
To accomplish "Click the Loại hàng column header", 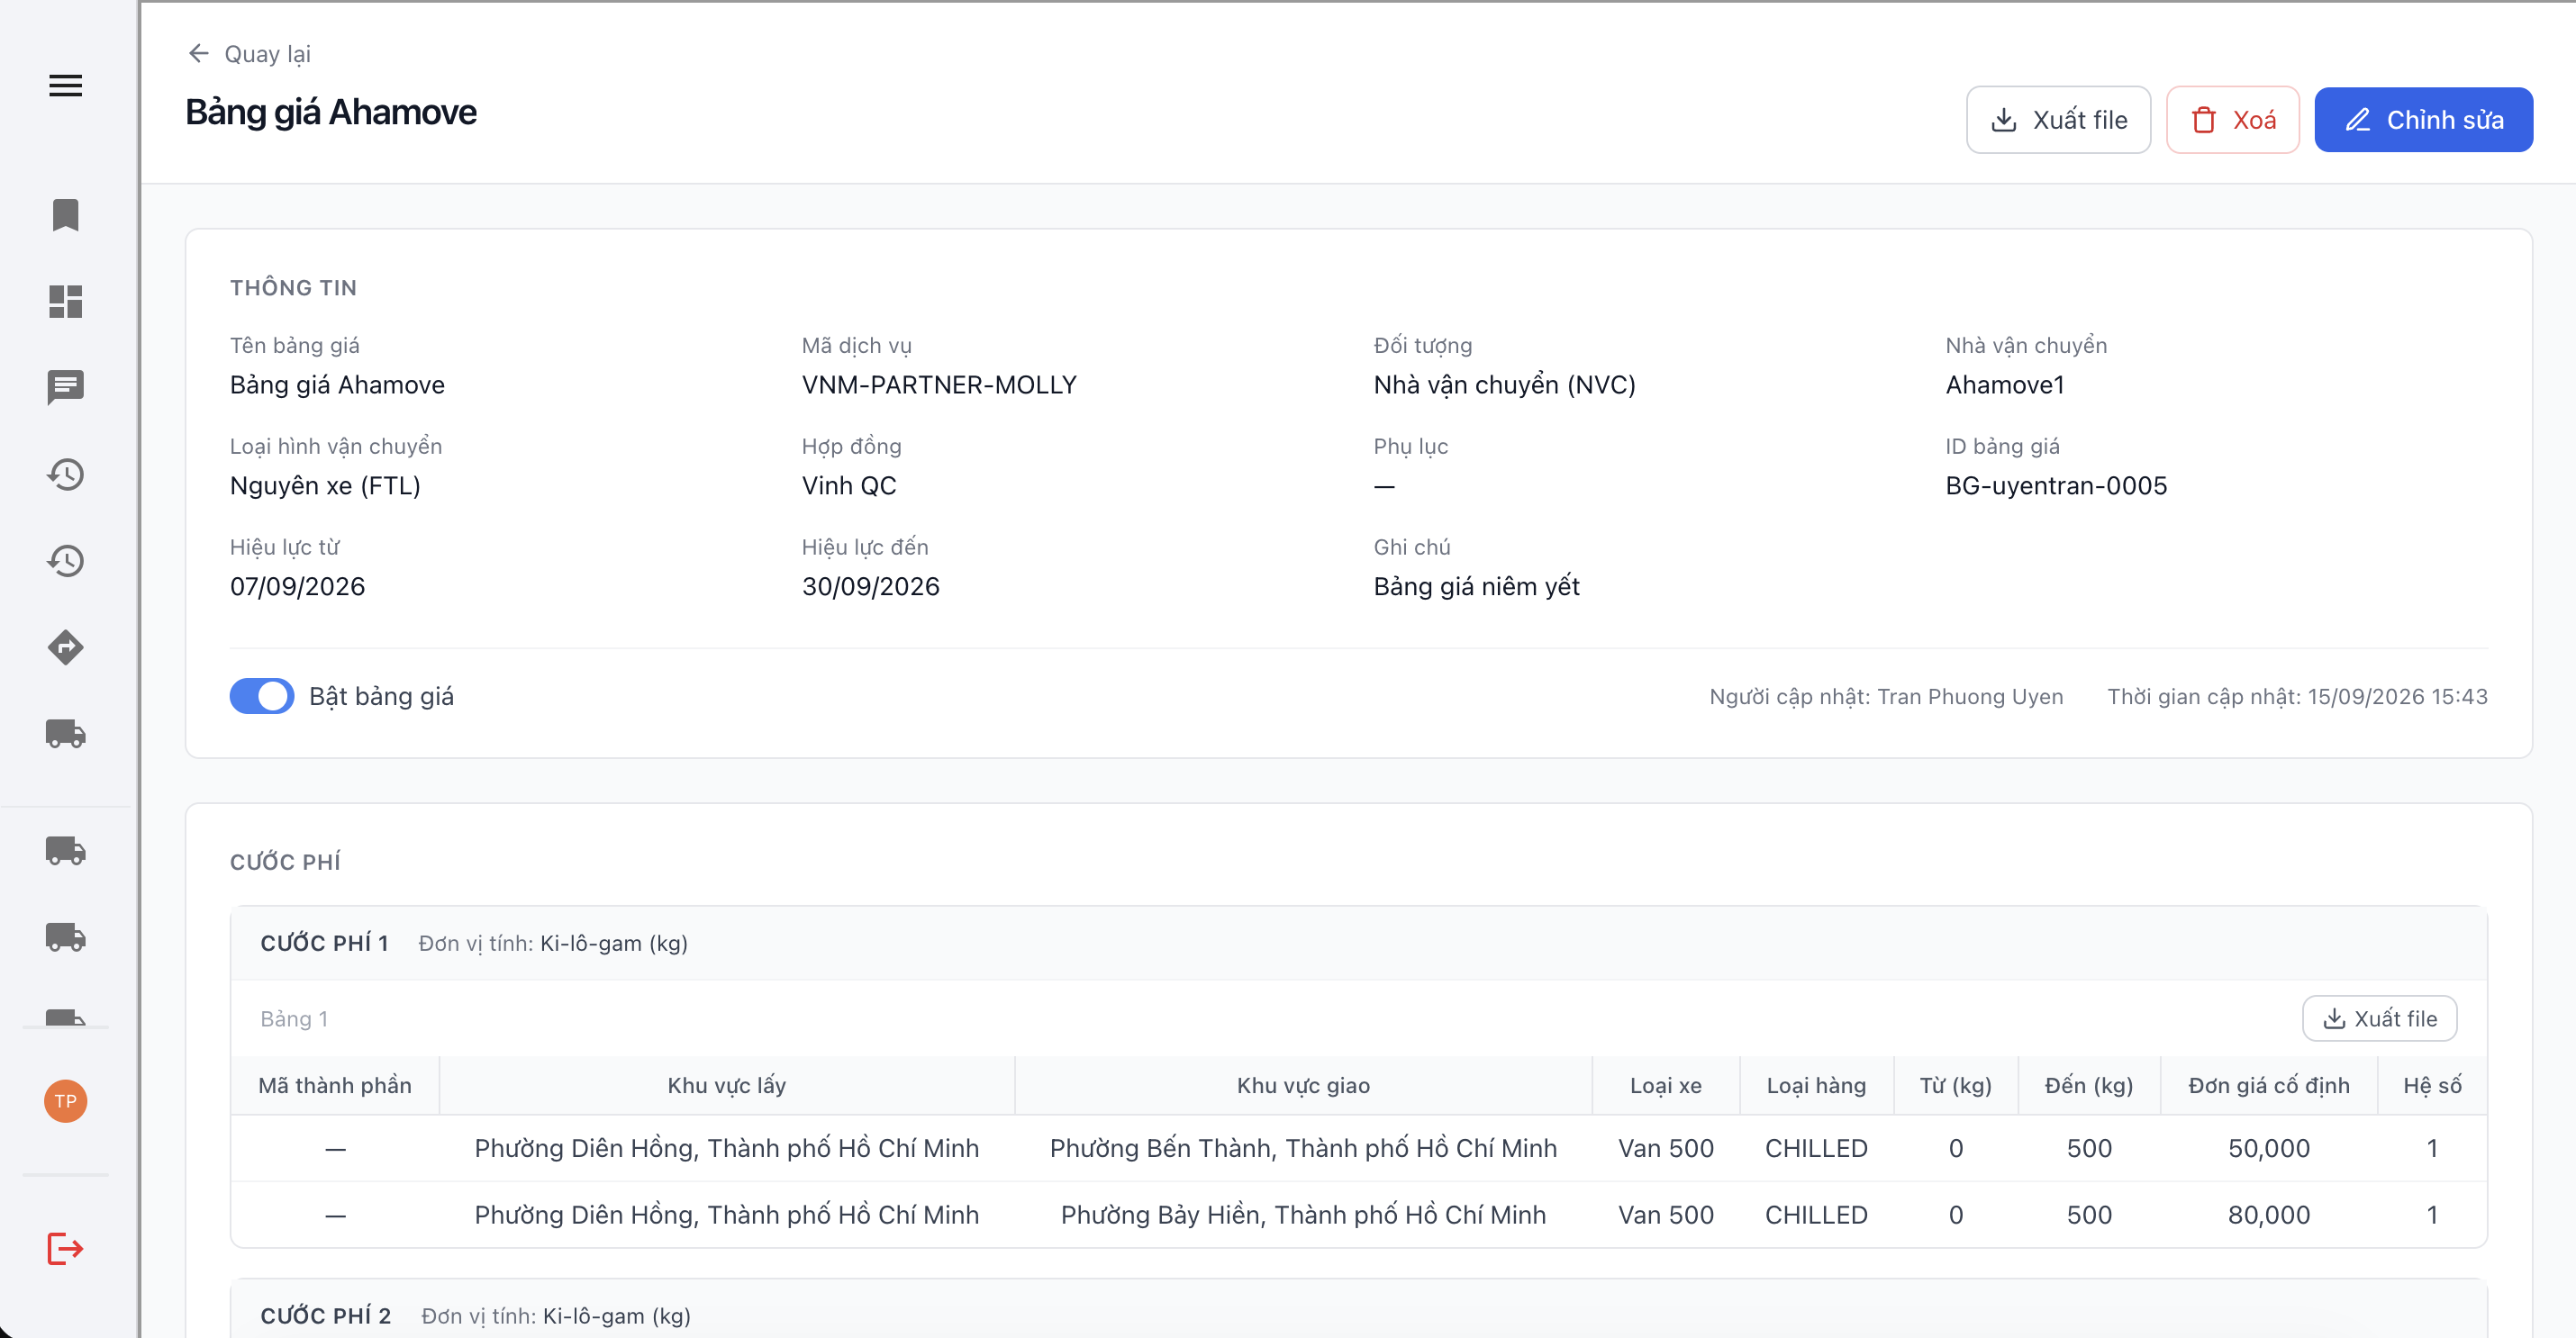I will [x=1816, y=1085].
